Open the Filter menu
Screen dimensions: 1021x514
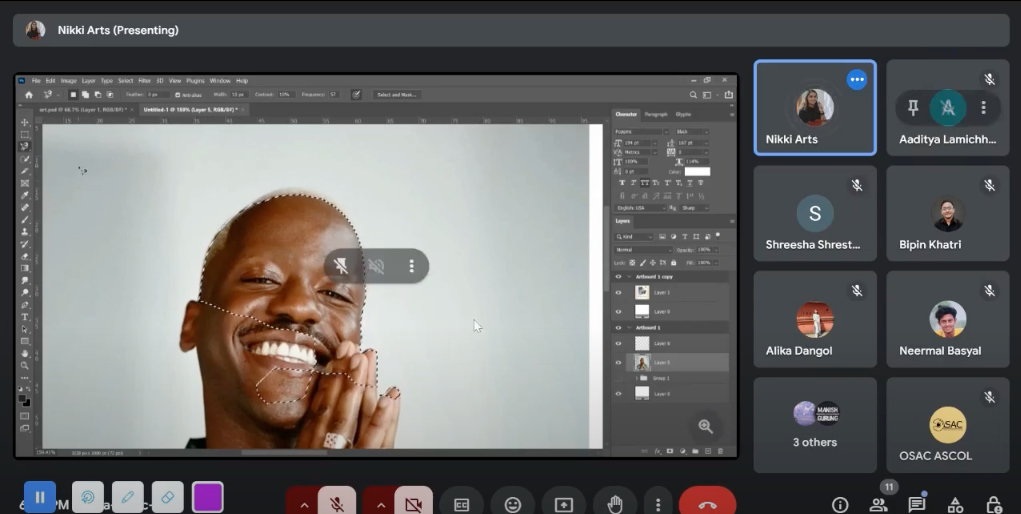click(145, 81)
